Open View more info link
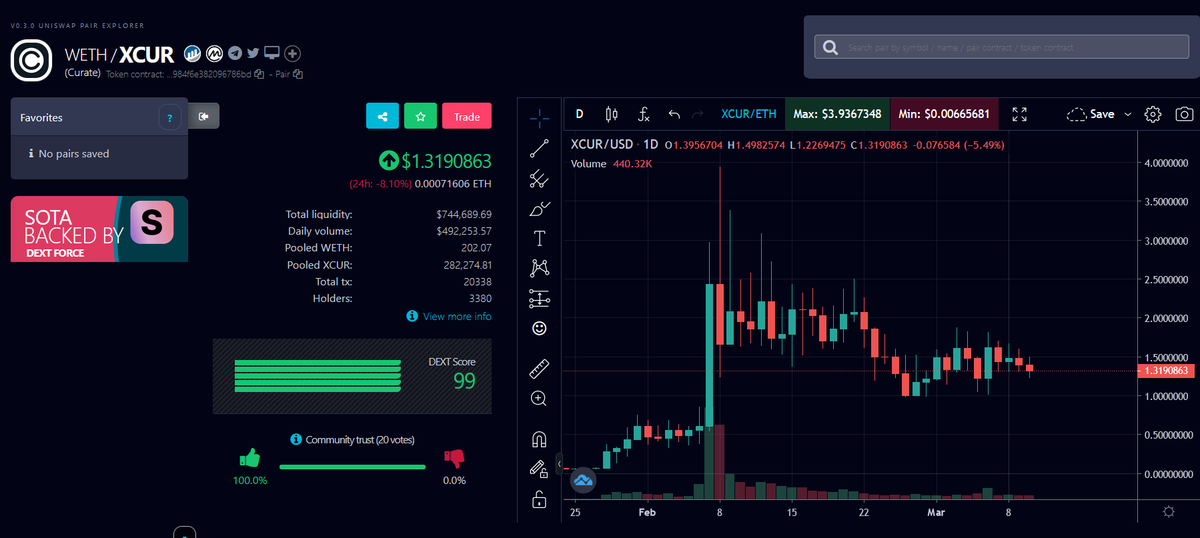 449,316
